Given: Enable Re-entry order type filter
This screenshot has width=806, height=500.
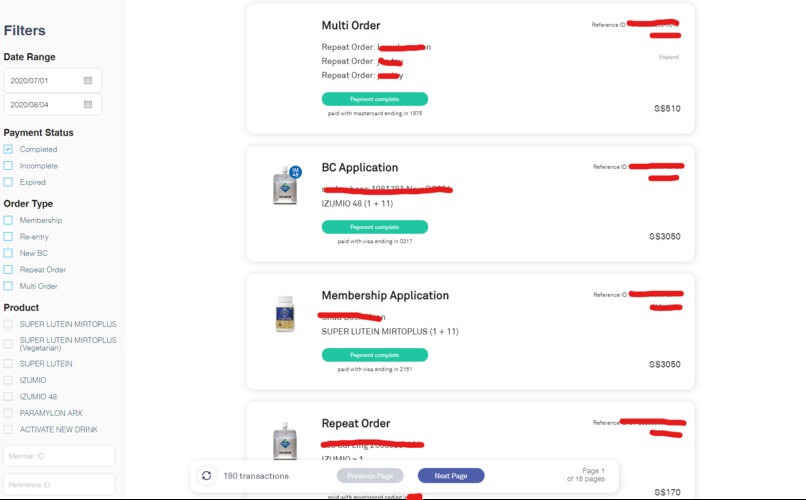Looking at the screenshot, I should click(8, 236).
